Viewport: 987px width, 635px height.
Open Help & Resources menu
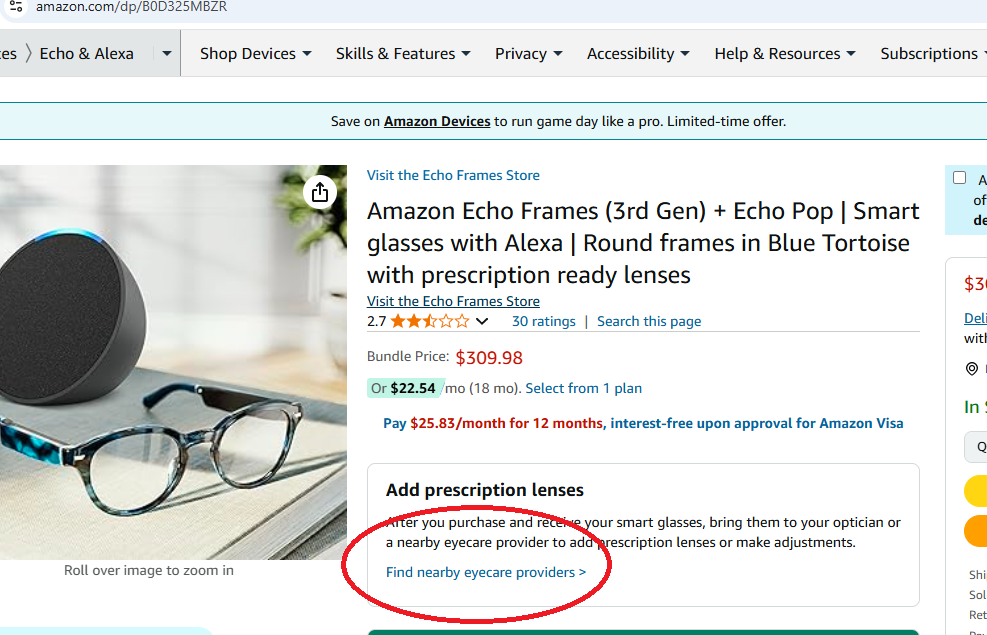pos(784,53)
